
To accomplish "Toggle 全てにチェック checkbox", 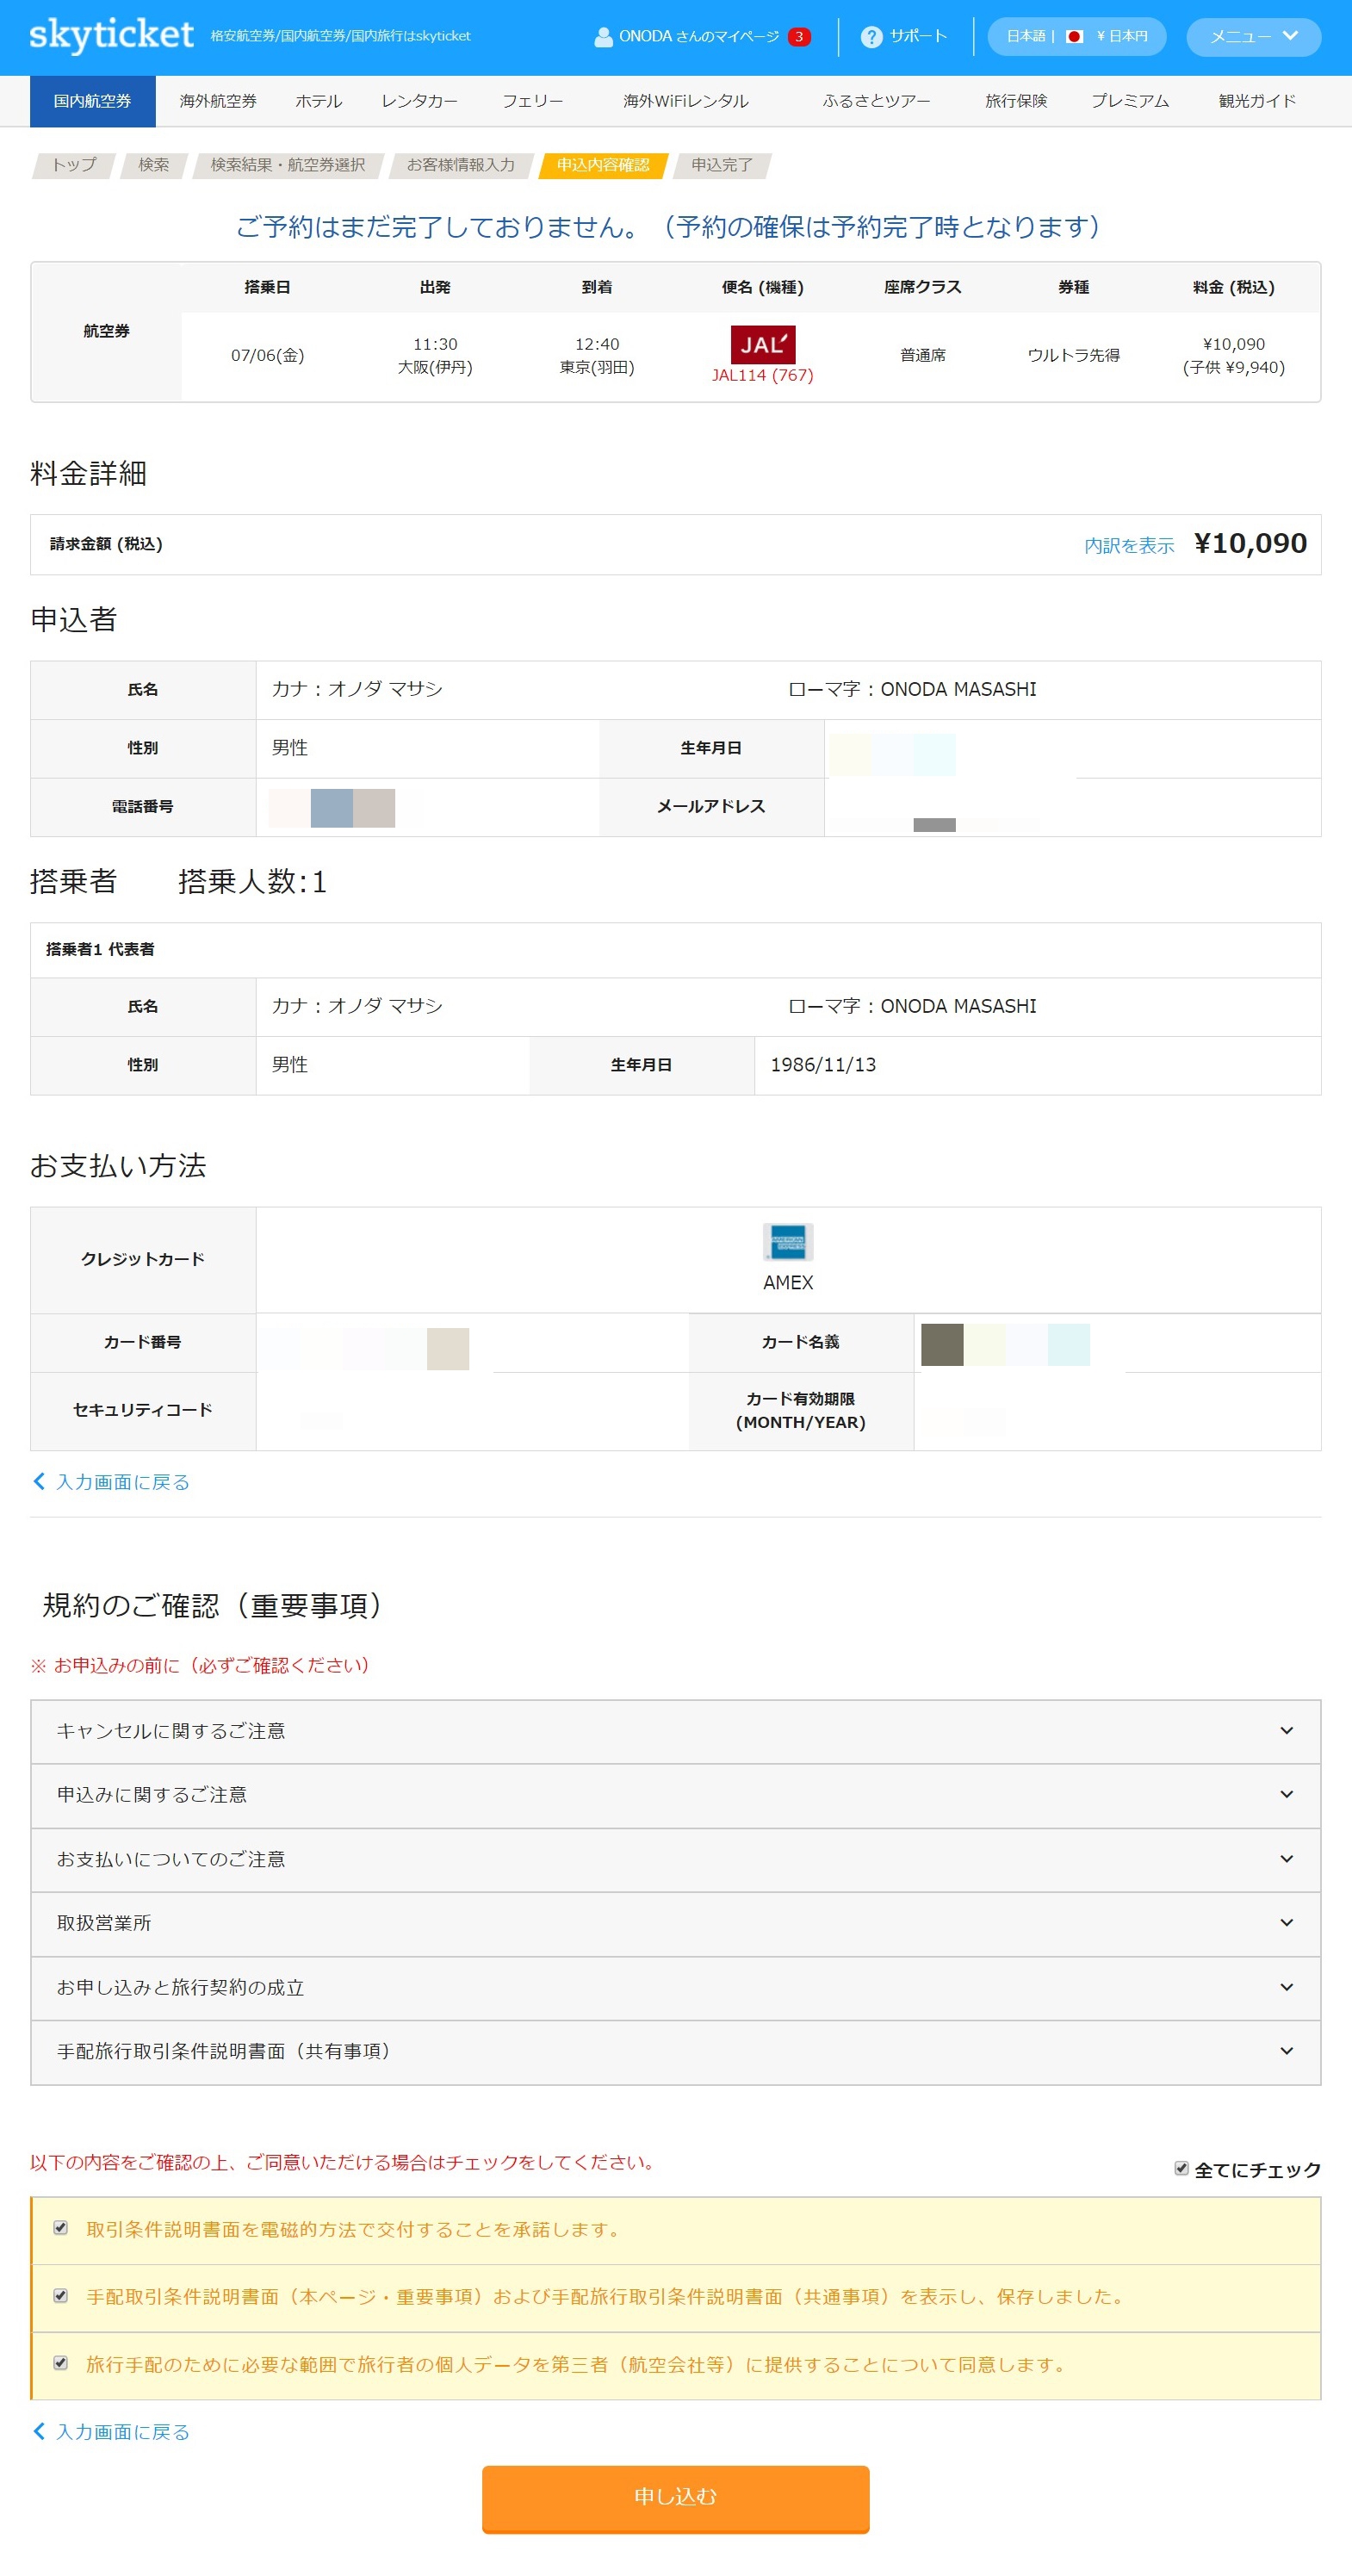I will click(x=1181, y=2168).
